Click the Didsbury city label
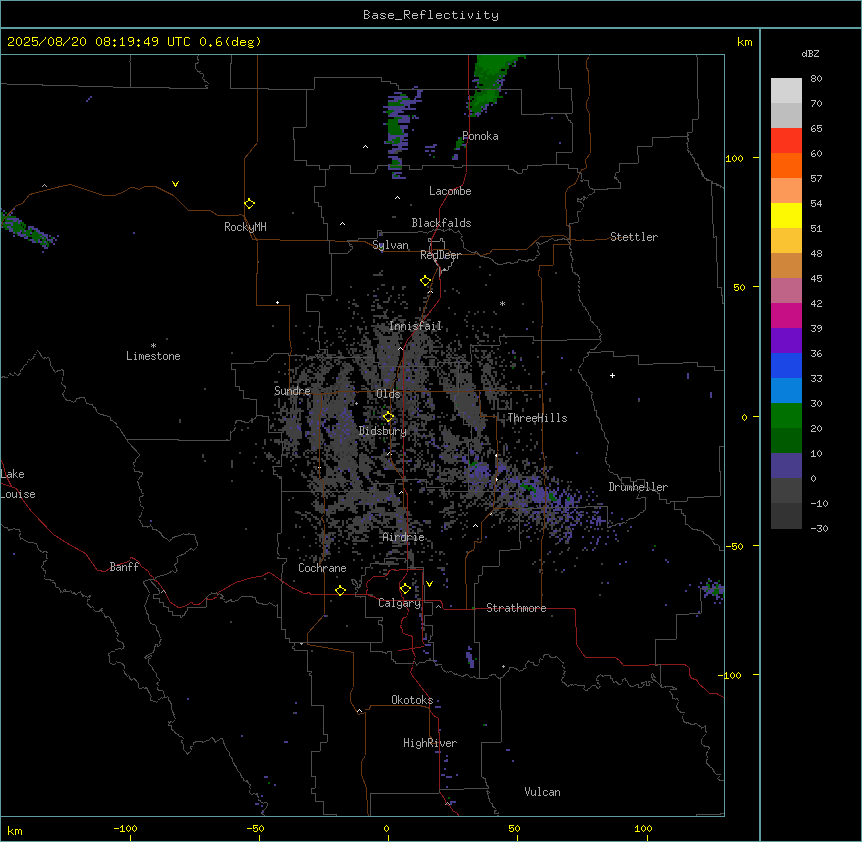Screen dimensions: 862x842 point(382,431)
